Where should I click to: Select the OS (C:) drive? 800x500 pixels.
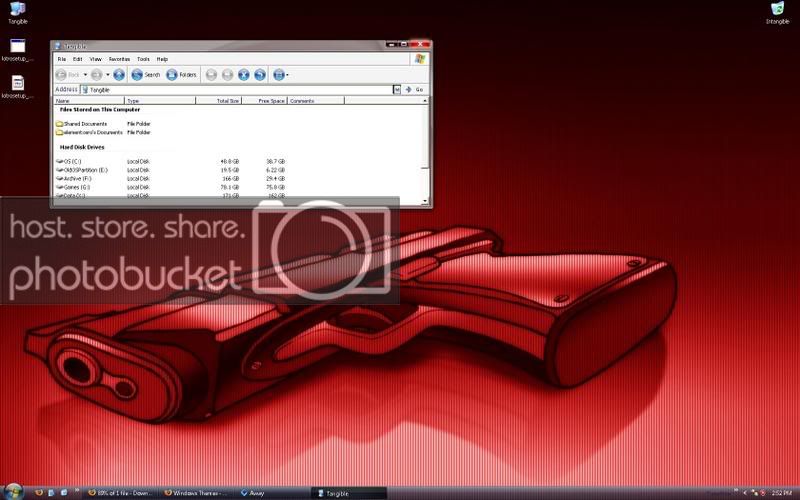(69, 161)
